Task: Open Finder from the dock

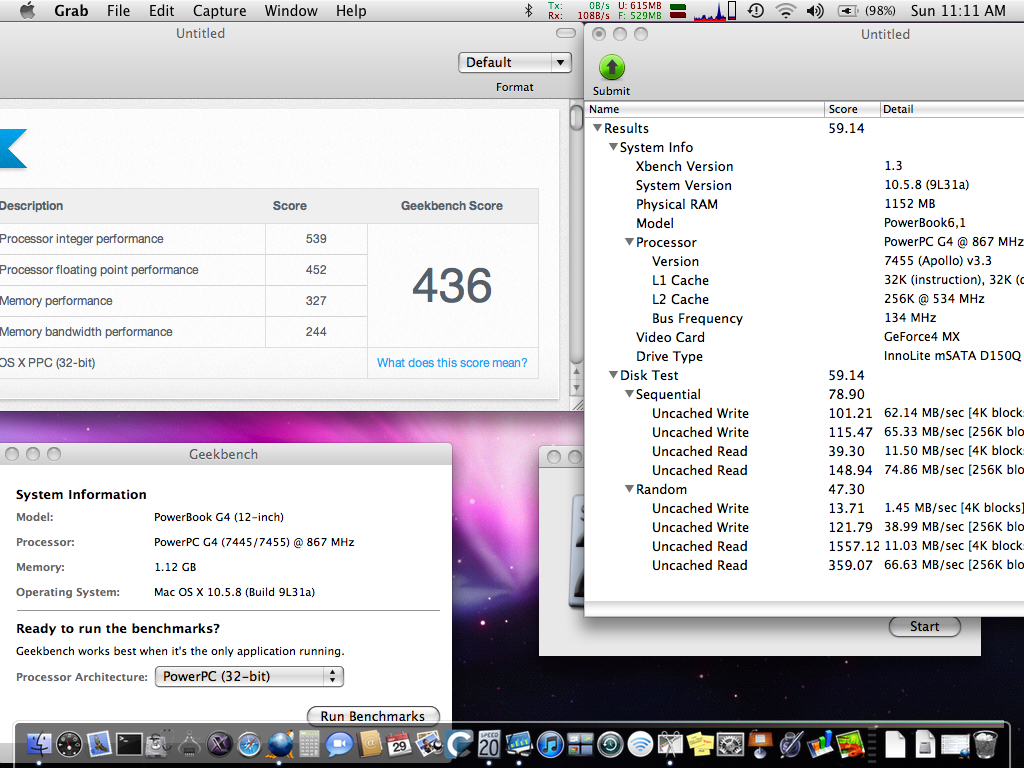Action: coord(39,744)
